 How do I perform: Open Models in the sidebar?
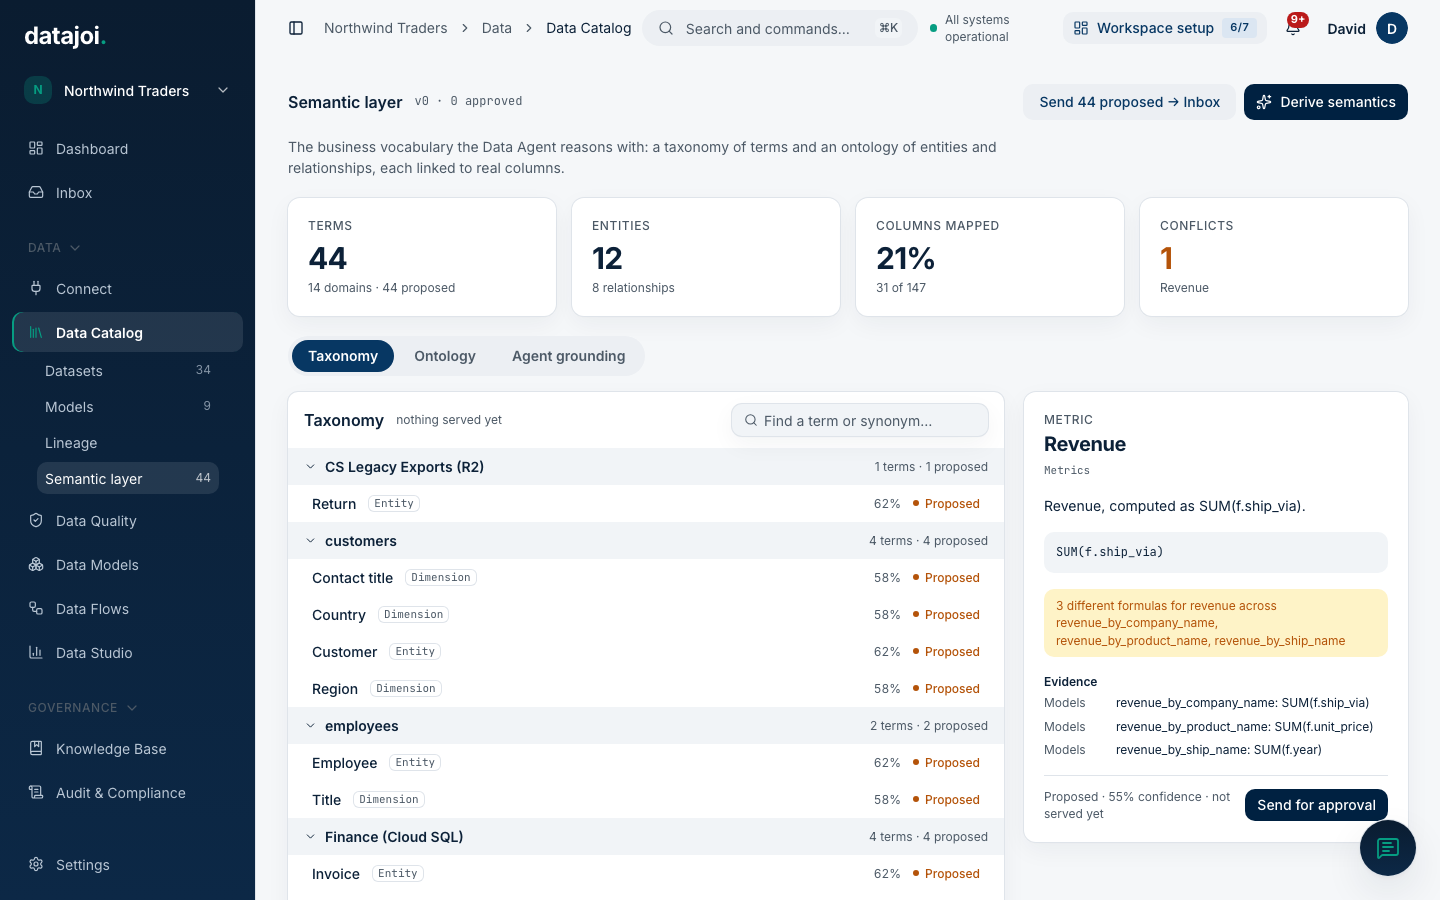click(128, 406)
